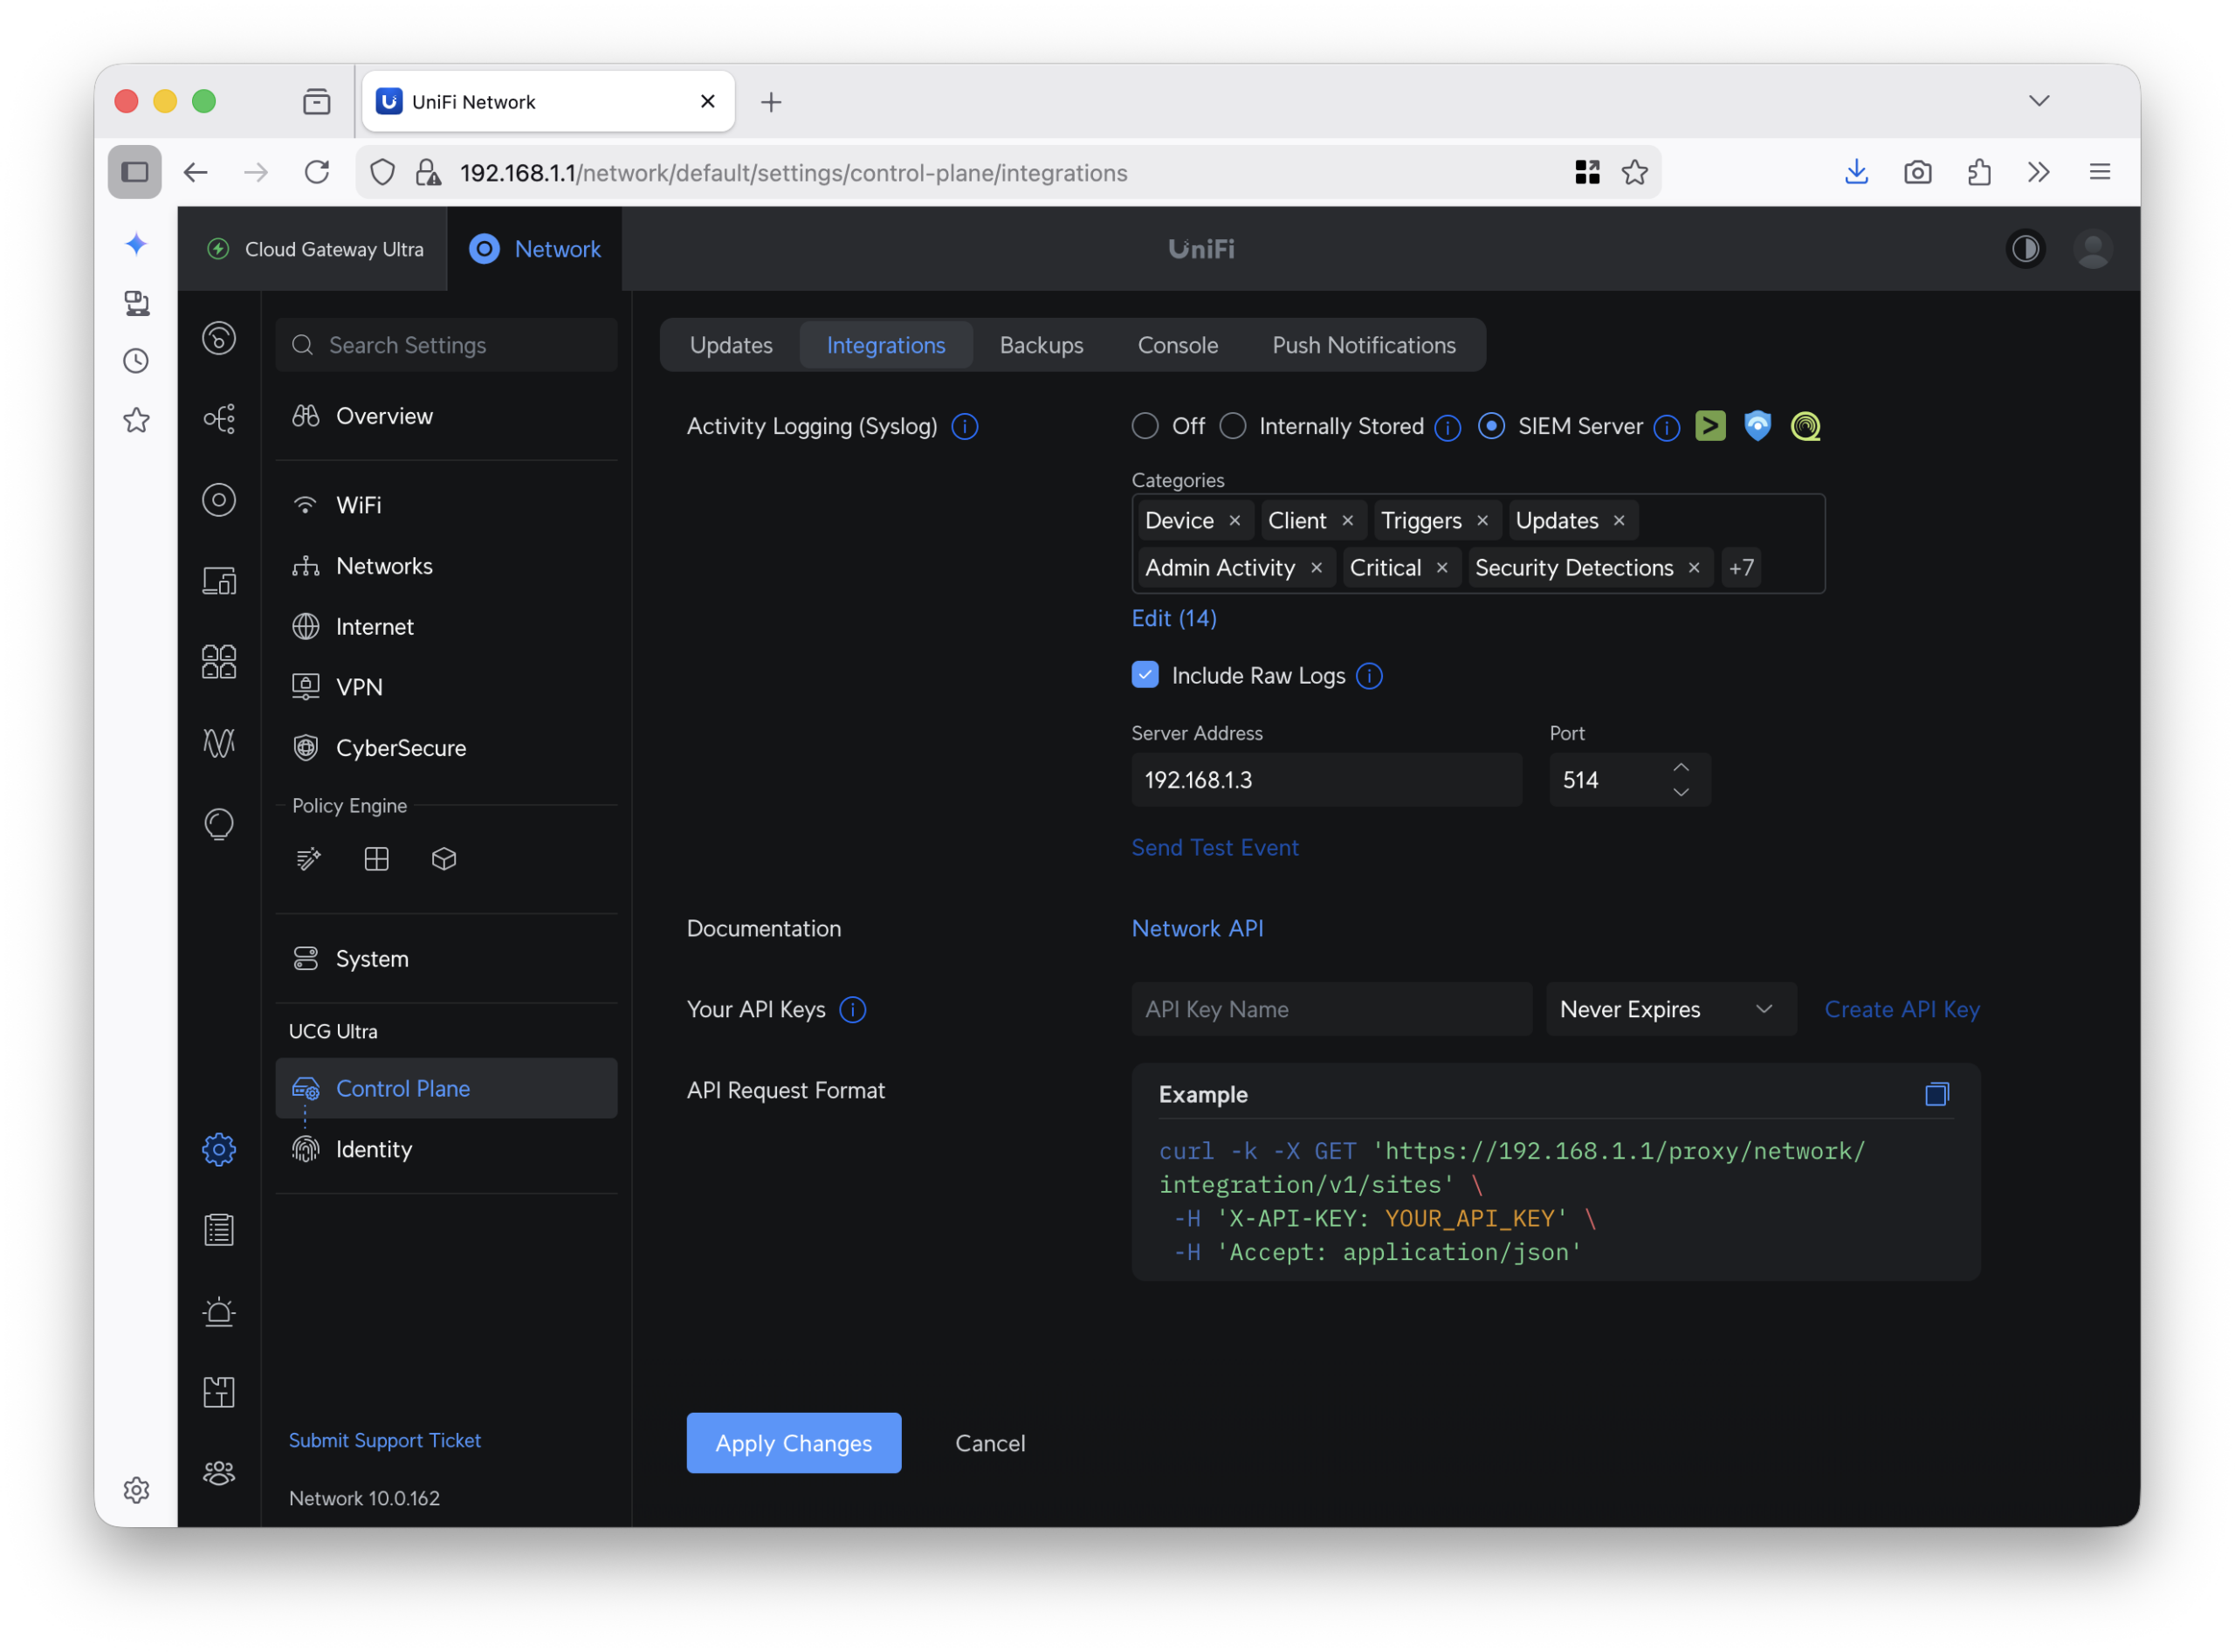
Task: Open the CyberSecure settings section
Action: pyautogui.click(x=400, y=748)
